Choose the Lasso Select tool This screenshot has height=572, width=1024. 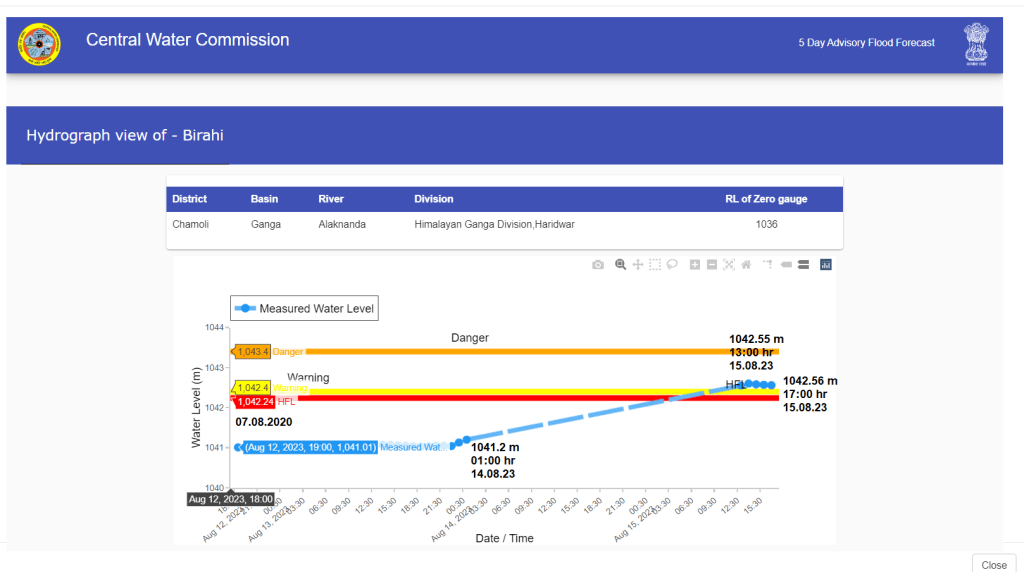pyautogui.click(x=672, y=265)
